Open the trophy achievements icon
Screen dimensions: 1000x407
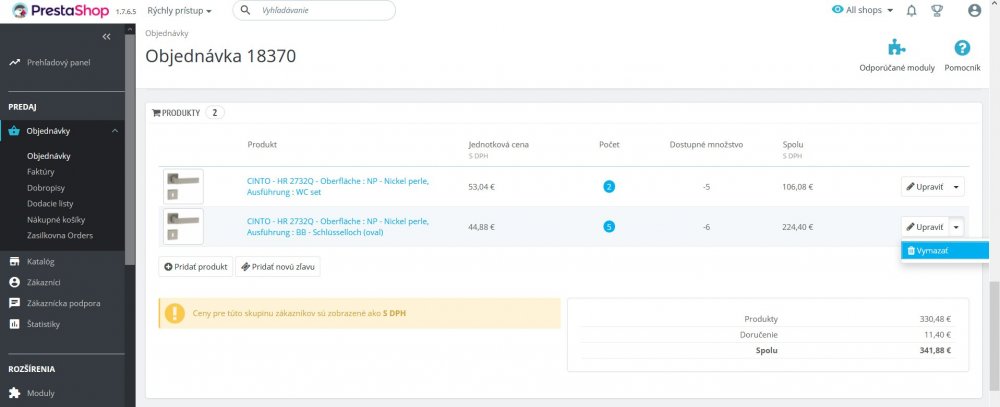click(937, 10)
